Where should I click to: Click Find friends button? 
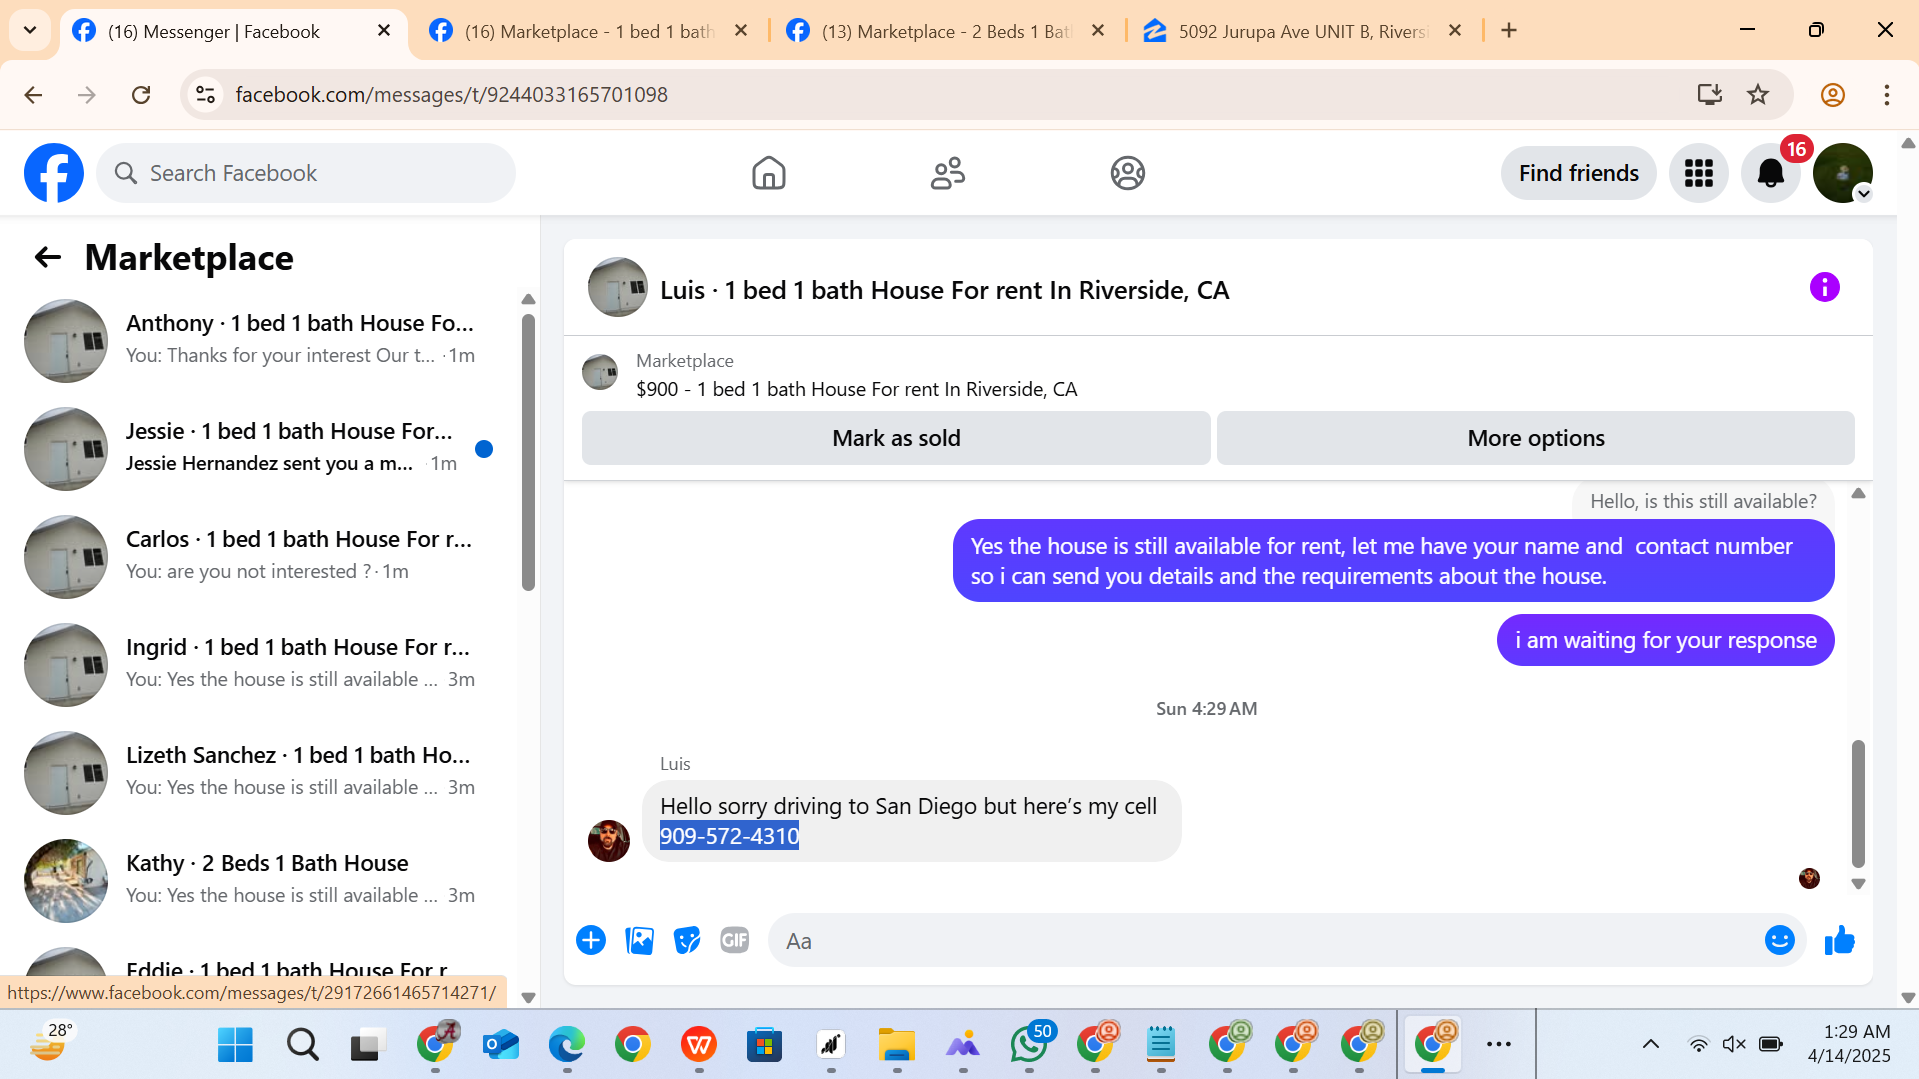coord(1578,173)
